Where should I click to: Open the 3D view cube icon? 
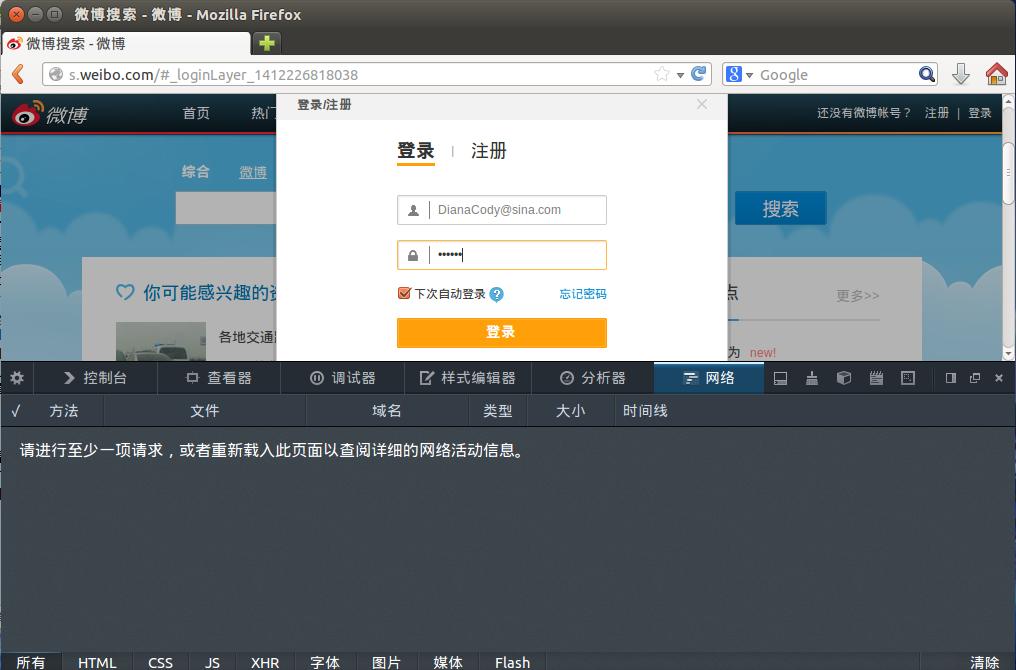[x=844, y=378]
